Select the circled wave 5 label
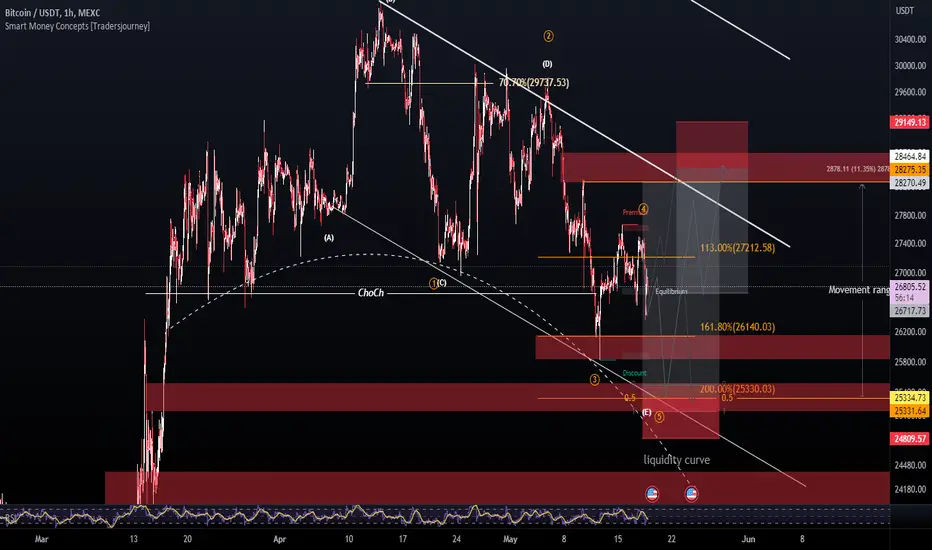 [x=659, y=417]
